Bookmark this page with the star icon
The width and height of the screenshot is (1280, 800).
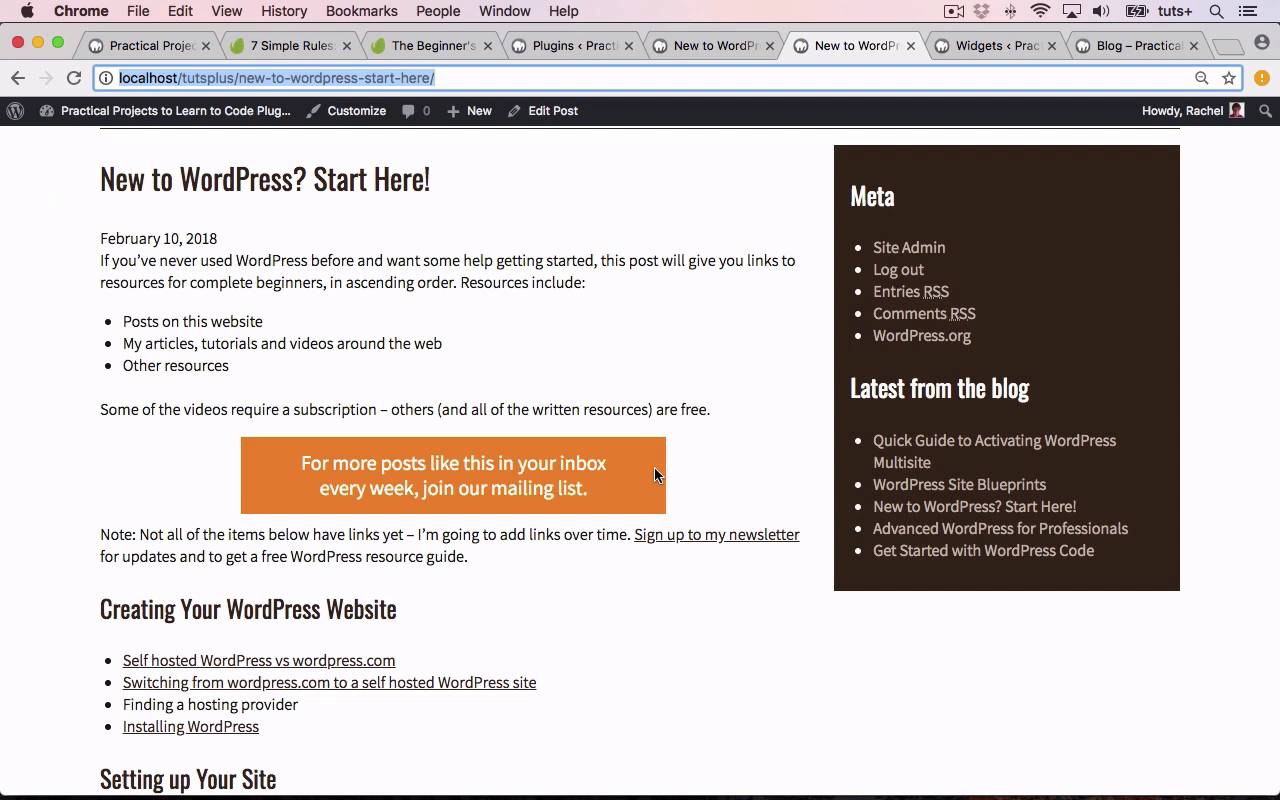[x=1229, y=78]
